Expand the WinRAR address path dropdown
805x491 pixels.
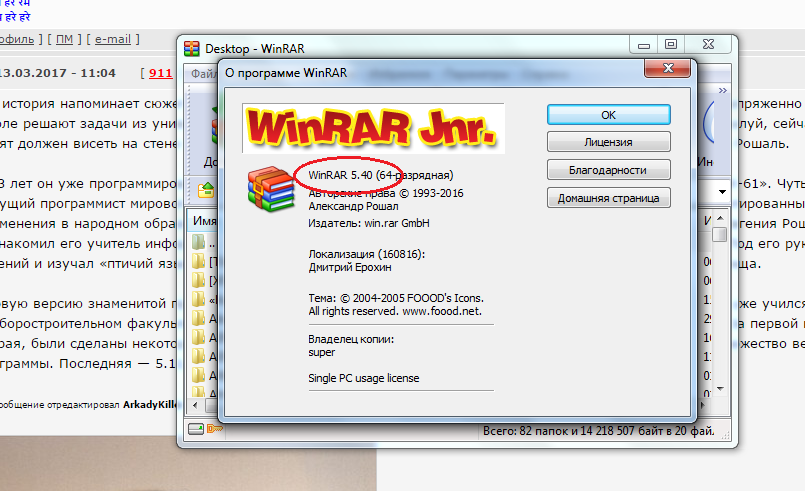[x=722, y=192]
